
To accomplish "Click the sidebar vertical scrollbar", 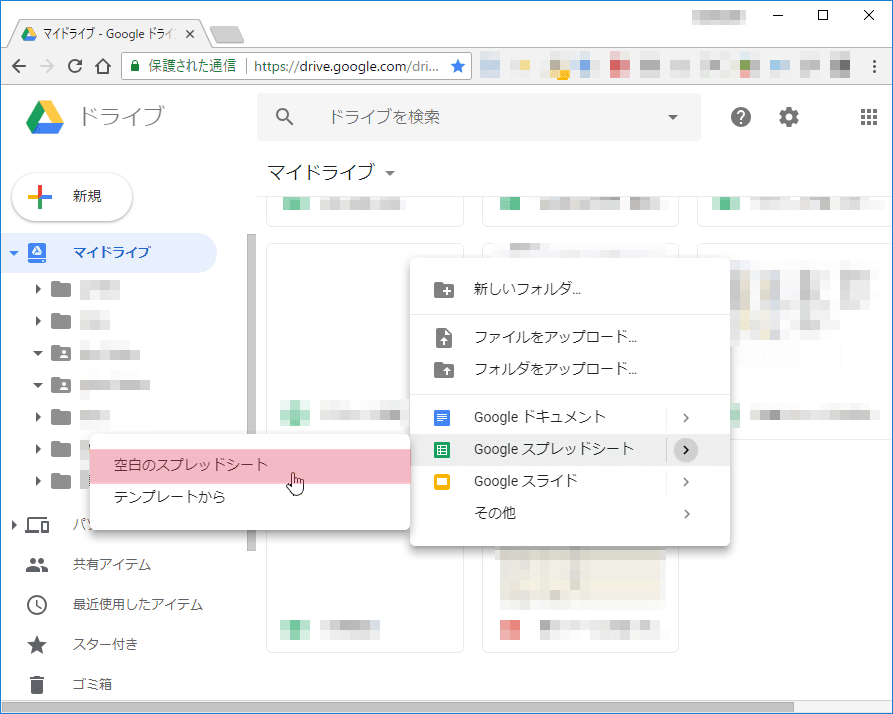I will 251,392.
